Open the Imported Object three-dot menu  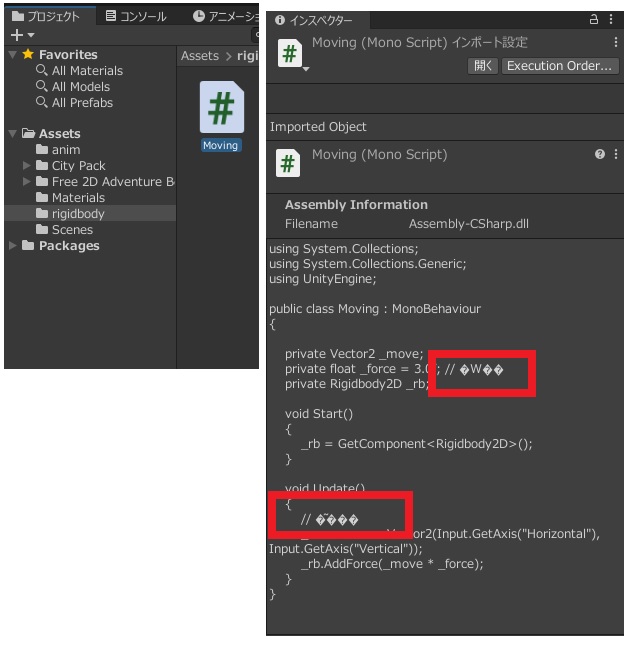tap(615, 155)
